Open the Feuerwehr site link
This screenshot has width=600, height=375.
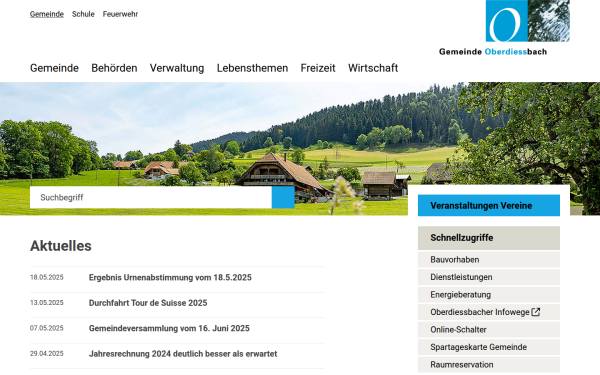(120, 14)
